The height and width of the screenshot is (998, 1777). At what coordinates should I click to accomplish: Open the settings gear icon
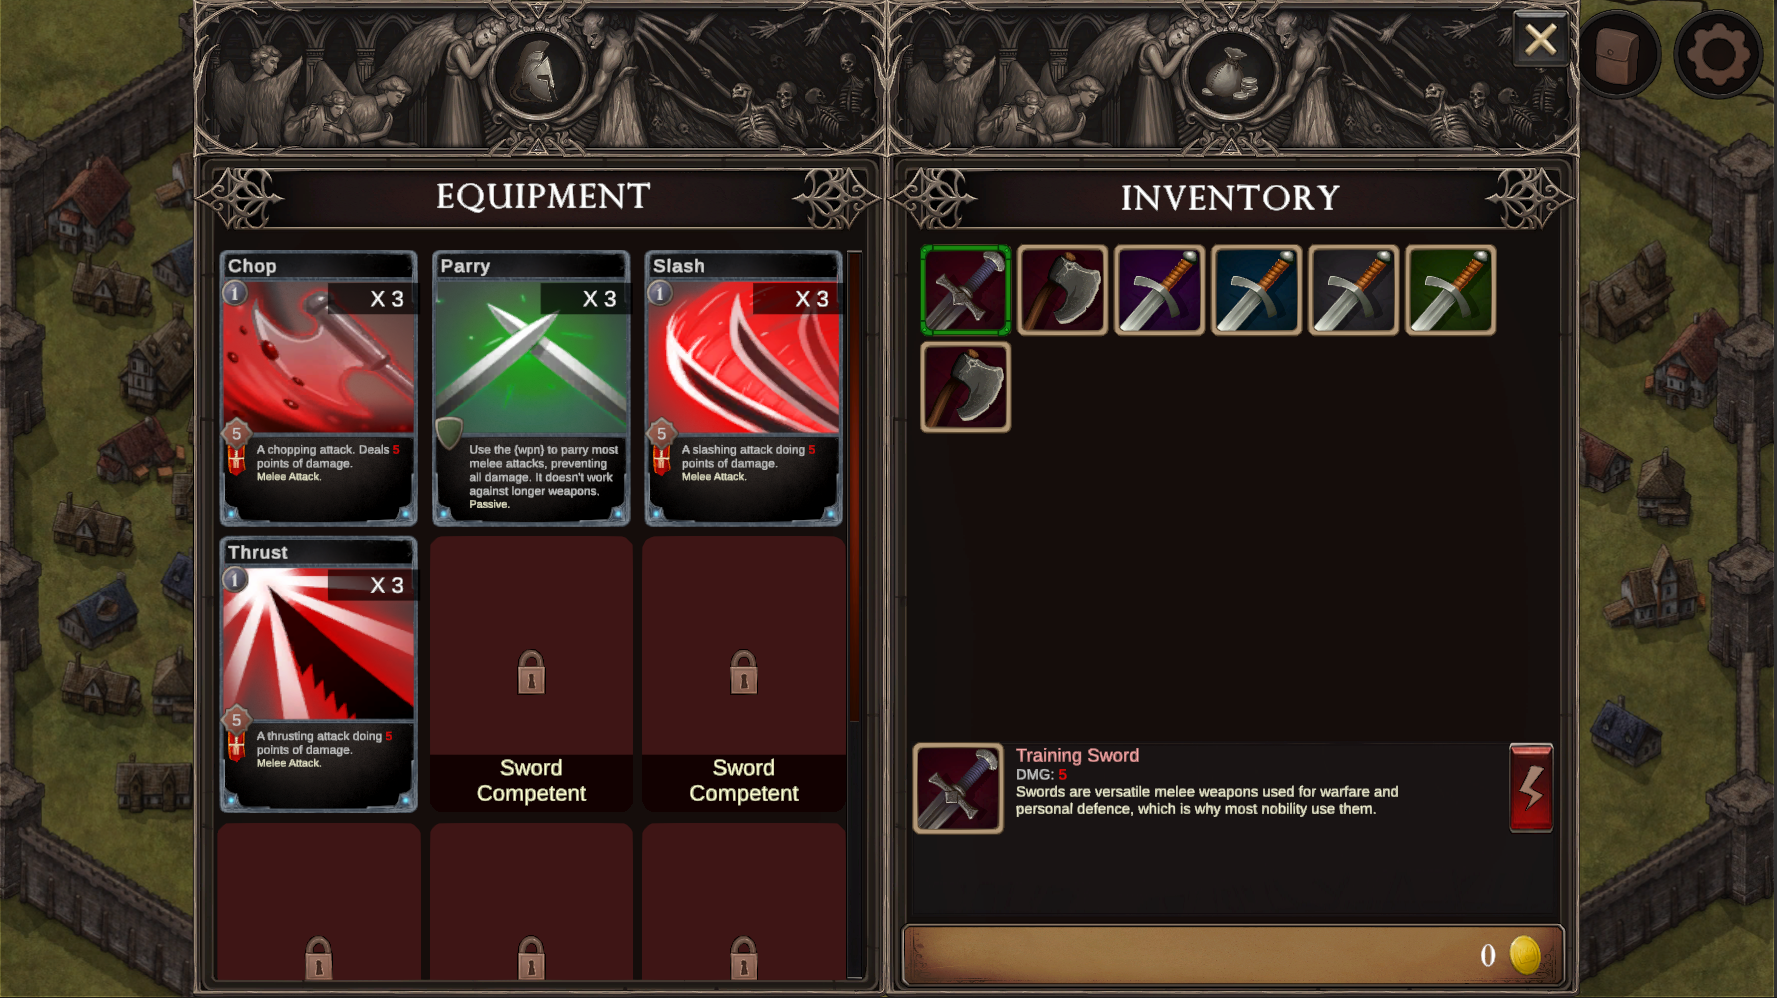point(1718,55)
